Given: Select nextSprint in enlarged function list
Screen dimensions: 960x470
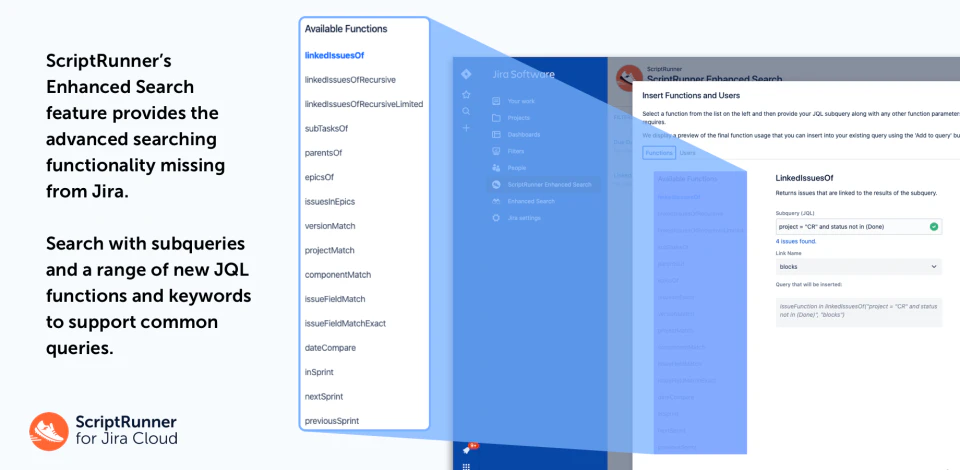Looking at the screenshot, I should coord(324,397).
